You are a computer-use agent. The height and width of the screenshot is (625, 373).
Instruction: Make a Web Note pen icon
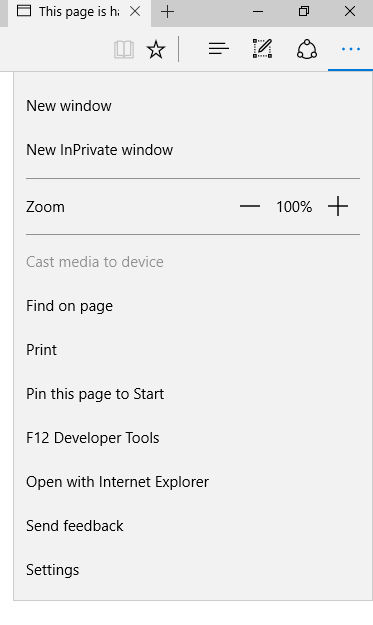tap(262, 49)
